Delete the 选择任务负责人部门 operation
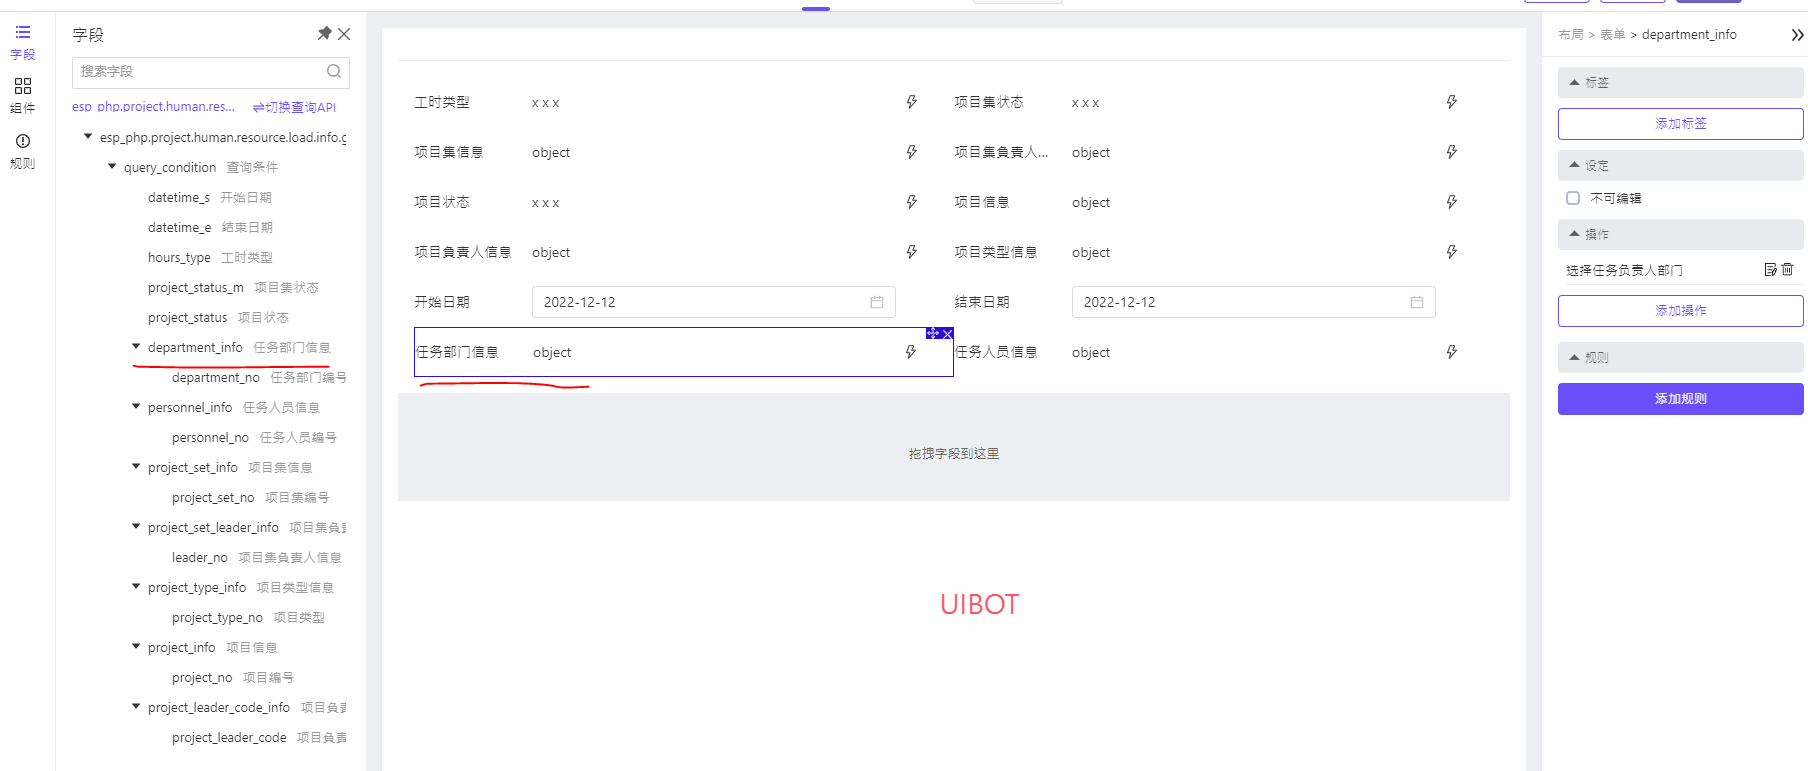Image resolution: width=1808 pixels, height=771 pixels. point(1788,269)
